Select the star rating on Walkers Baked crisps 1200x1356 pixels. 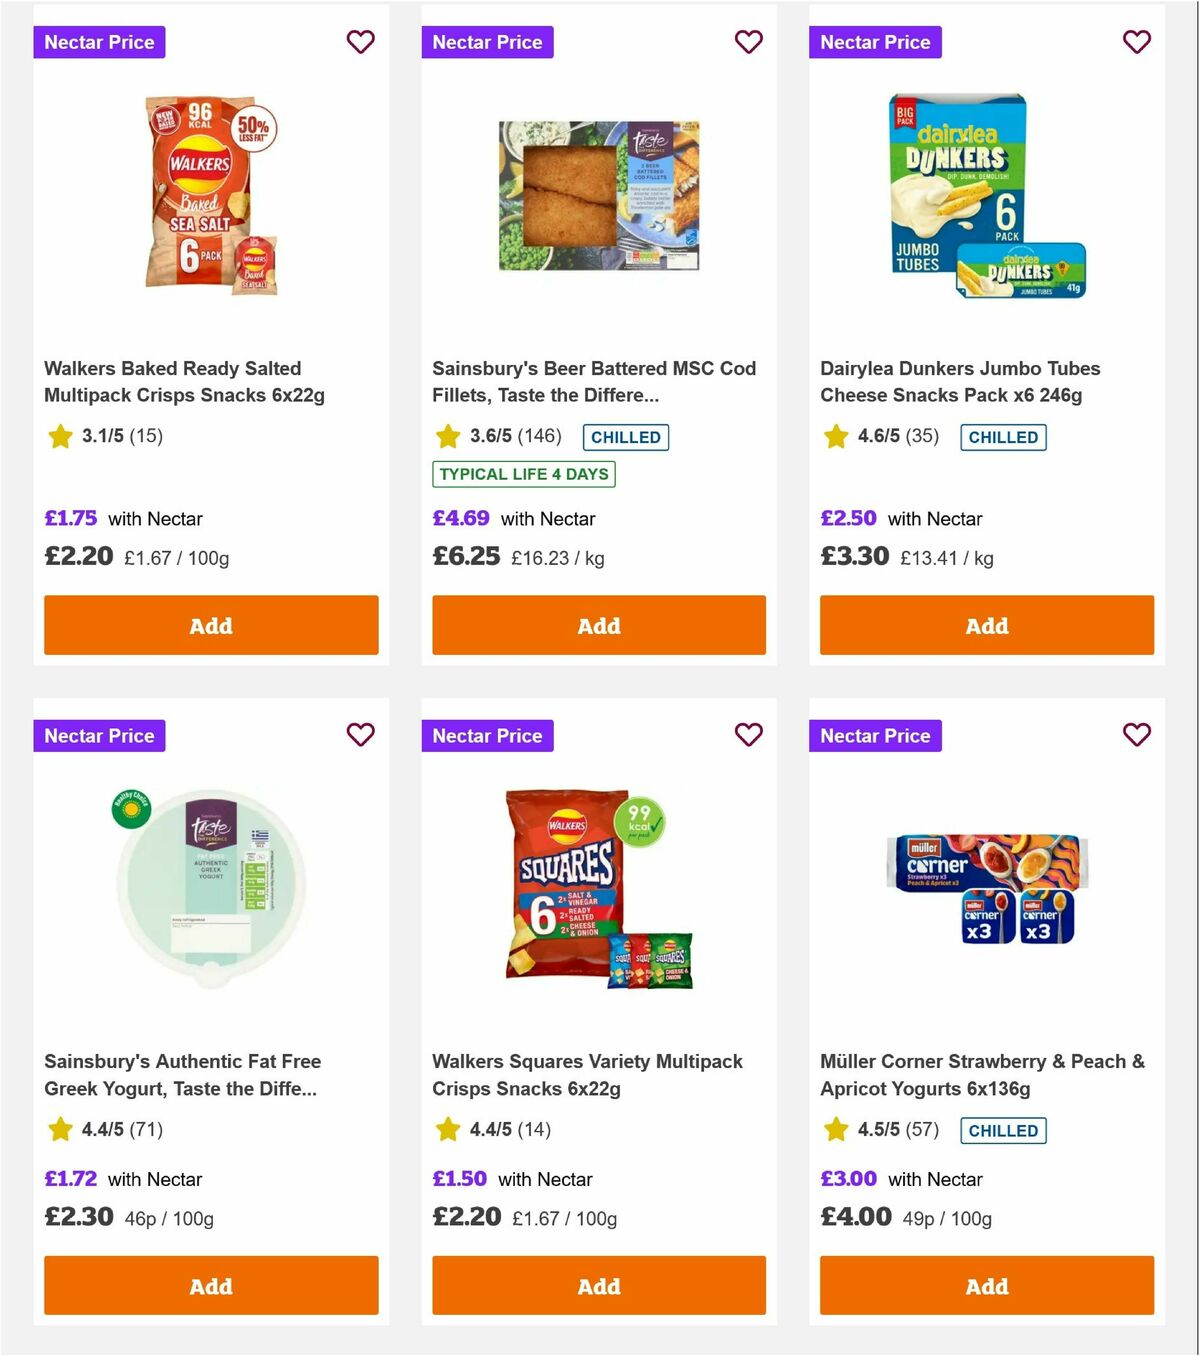[59, 436]
